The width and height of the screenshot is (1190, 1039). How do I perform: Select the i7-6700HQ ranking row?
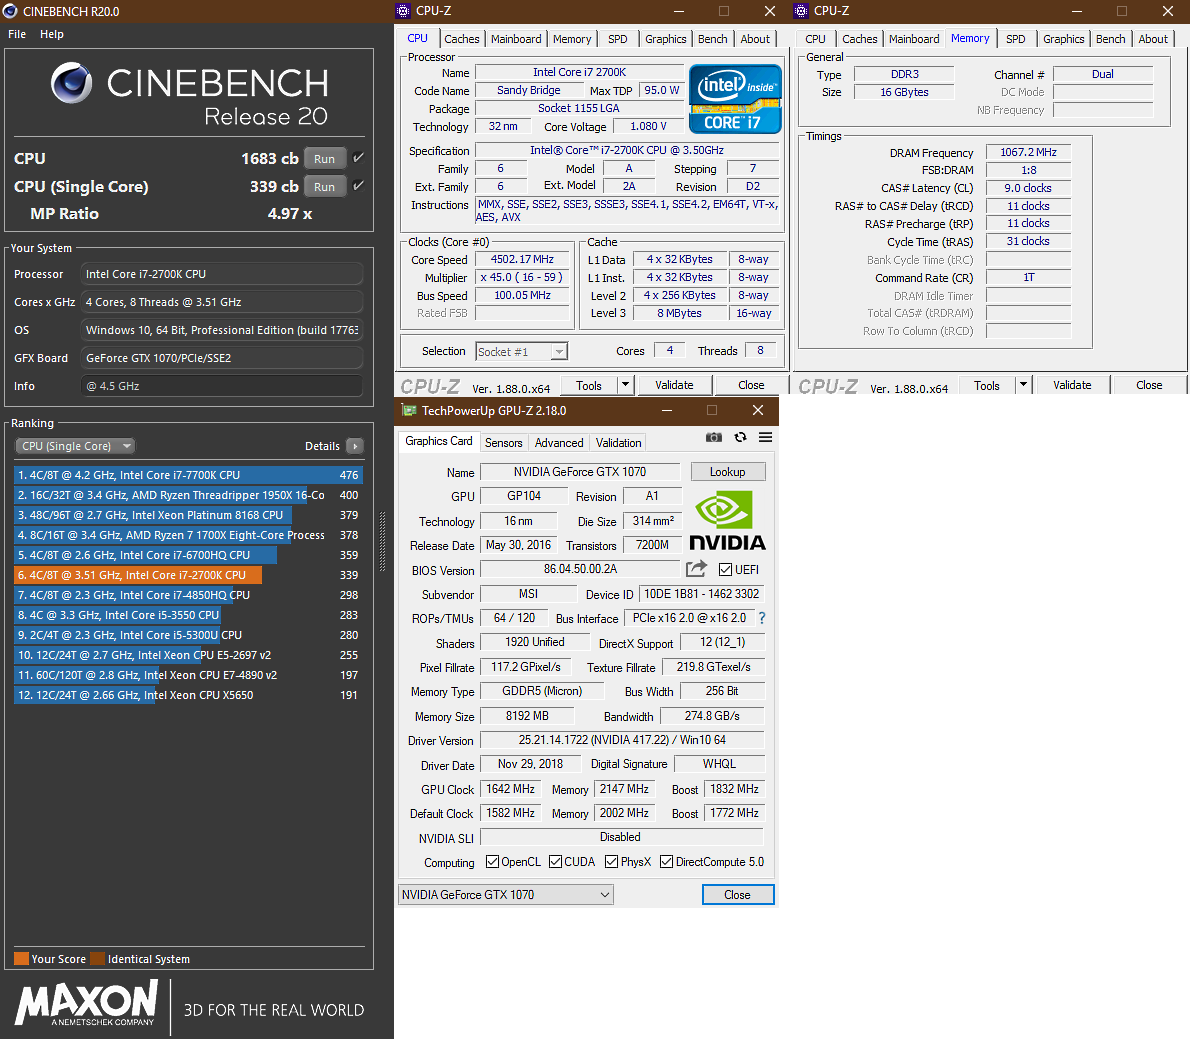(188, 555)
